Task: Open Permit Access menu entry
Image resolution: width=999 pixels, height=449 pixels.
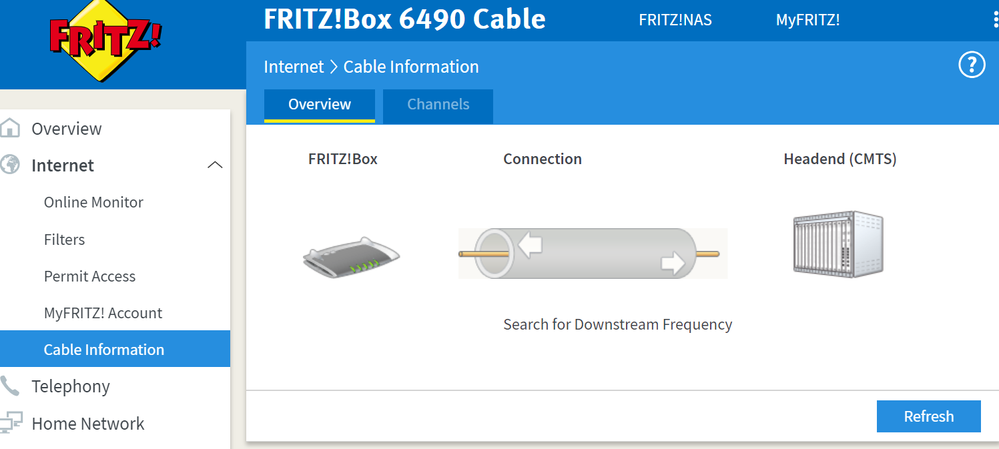Action: click(x=89, y=276)
